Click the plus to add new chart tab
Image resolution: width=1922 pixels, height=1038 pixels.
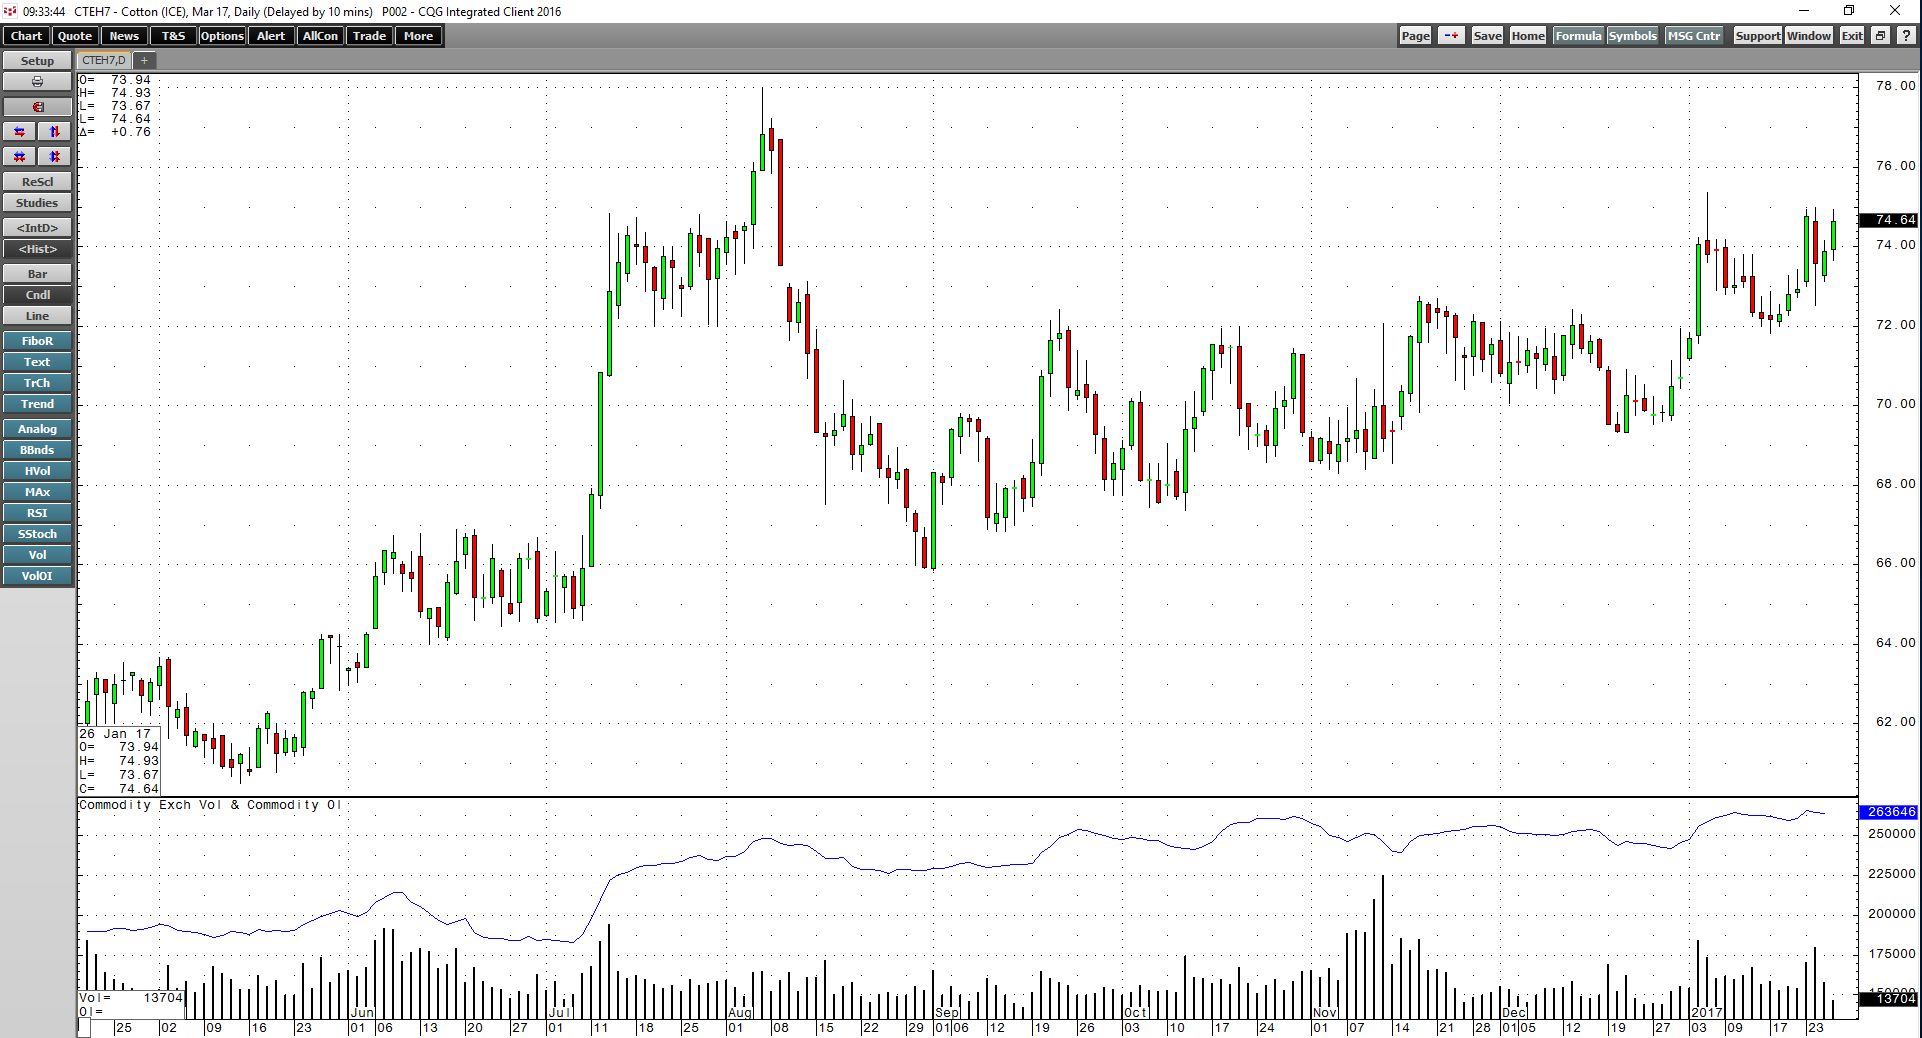point(143,60)
